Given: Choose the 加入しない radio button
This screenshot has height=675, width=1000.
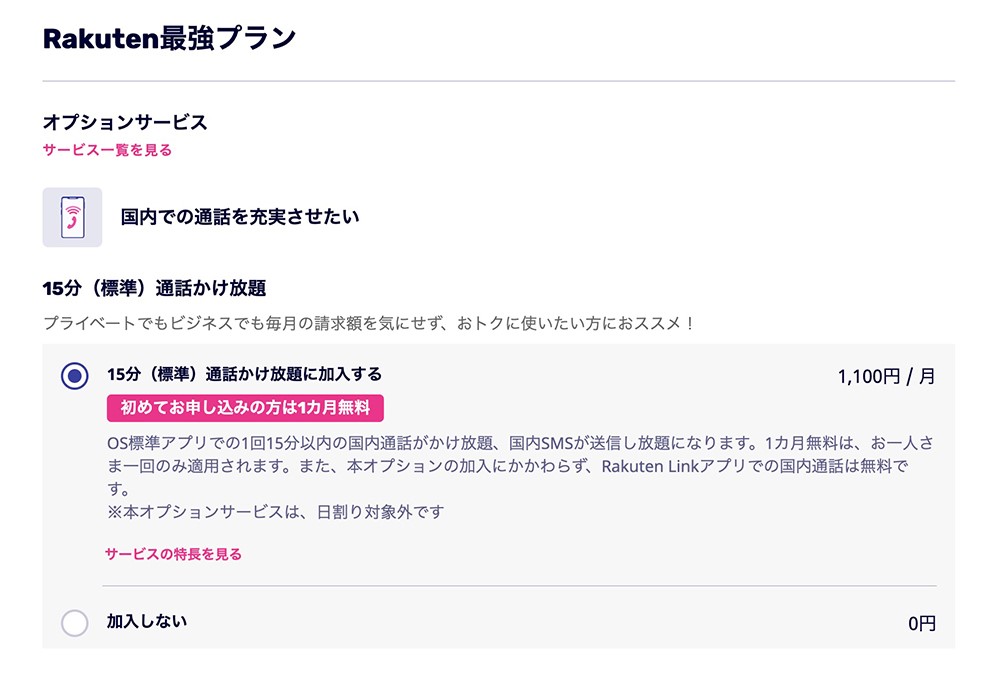Looking at the screenshot, I should (x=75, y=623).
